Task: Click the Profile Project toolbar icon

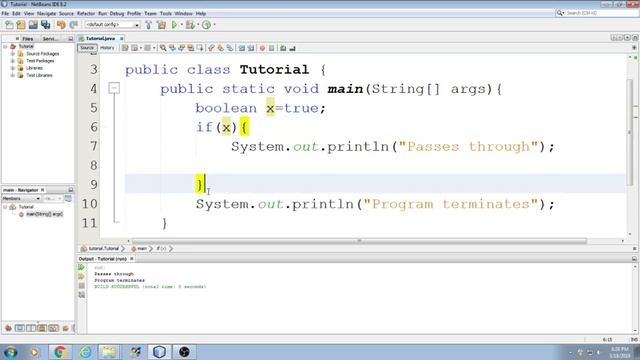Action: point(207,25)
